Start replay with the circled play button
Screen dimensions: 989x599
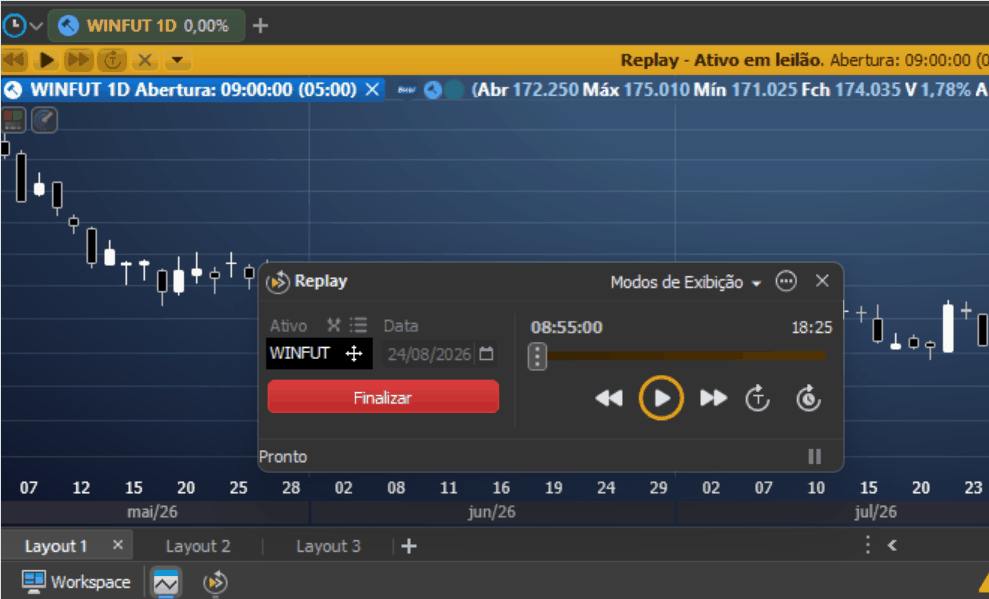click(660, 398)
